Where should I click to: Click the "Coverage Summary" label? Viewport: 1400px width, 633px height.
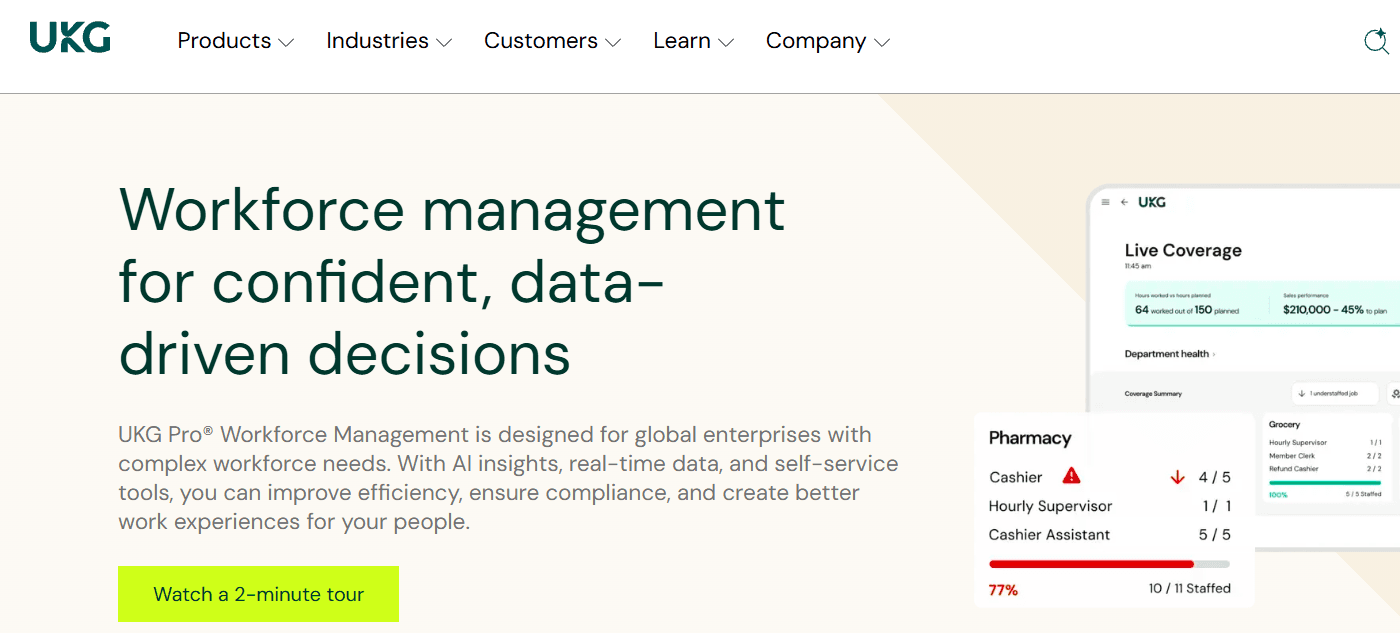point(1153,394)
